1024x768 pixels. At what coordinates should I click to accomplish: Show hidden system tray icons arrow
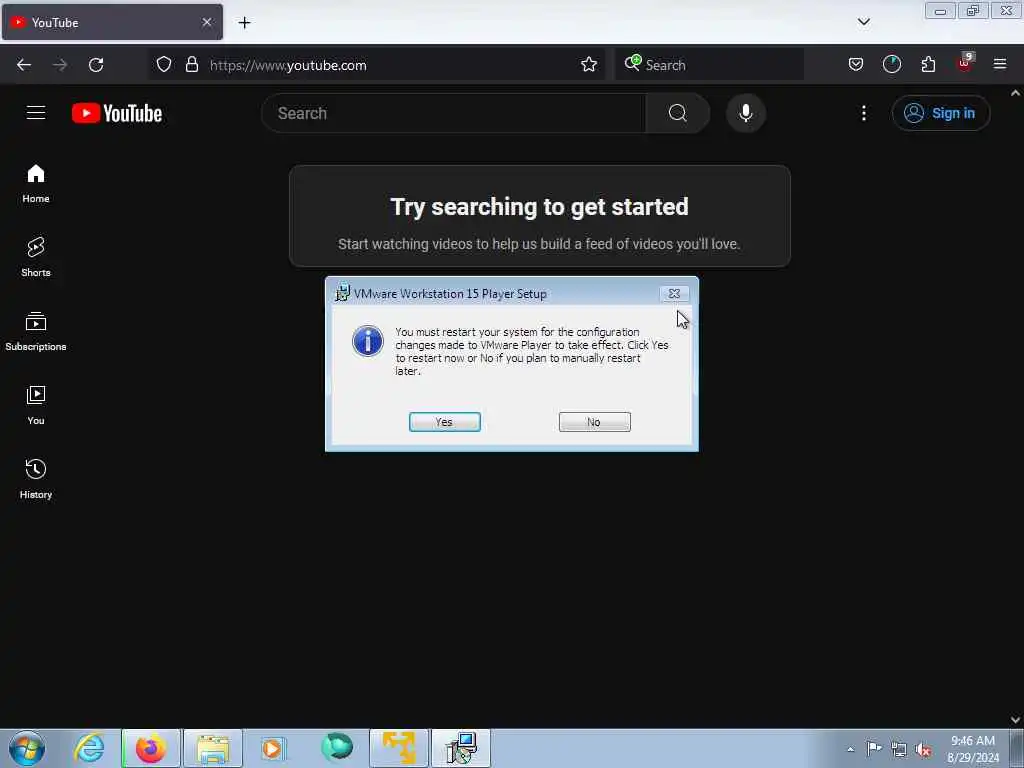click(x=850, y=749)
